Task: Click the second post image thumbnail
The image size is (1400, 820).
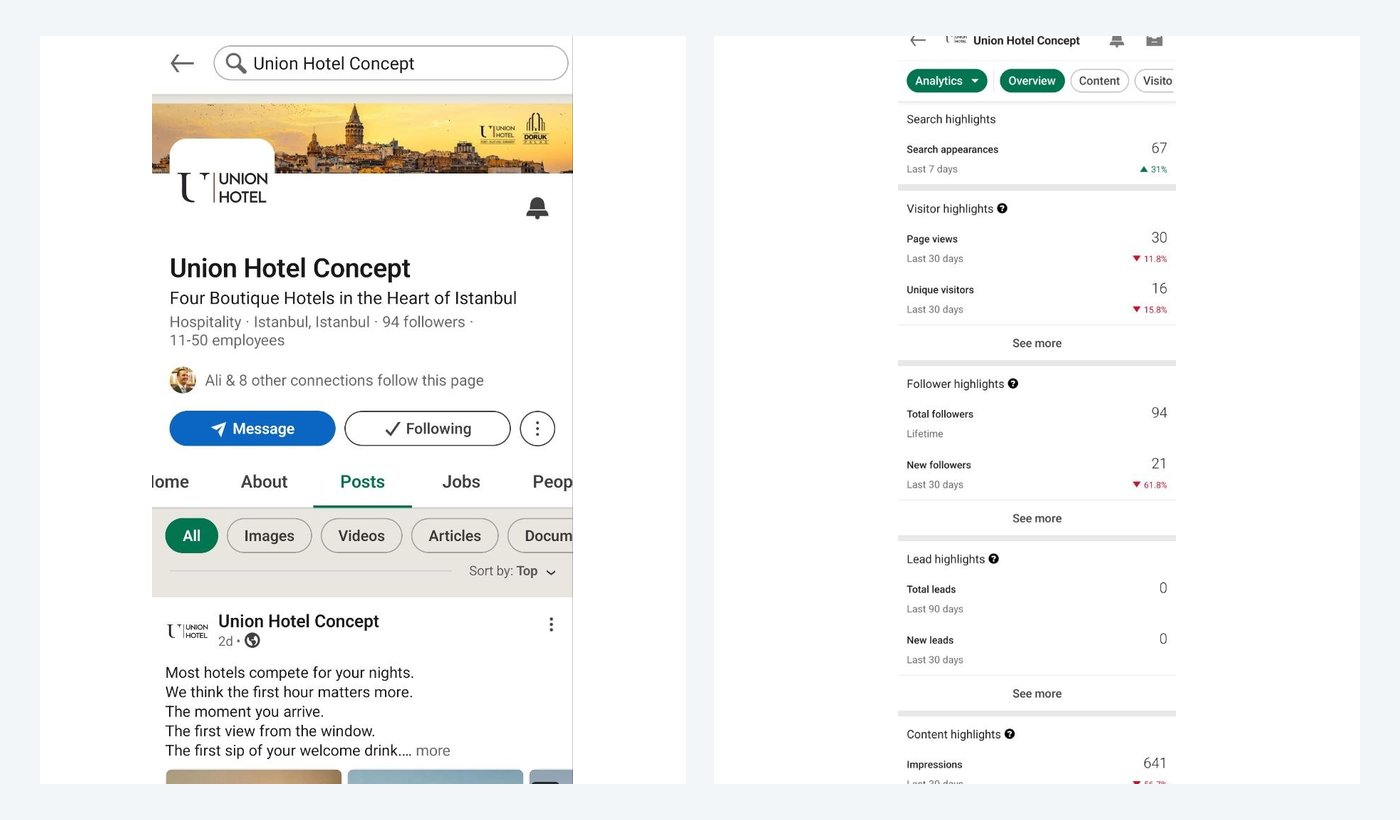Action: click(435, 776)
